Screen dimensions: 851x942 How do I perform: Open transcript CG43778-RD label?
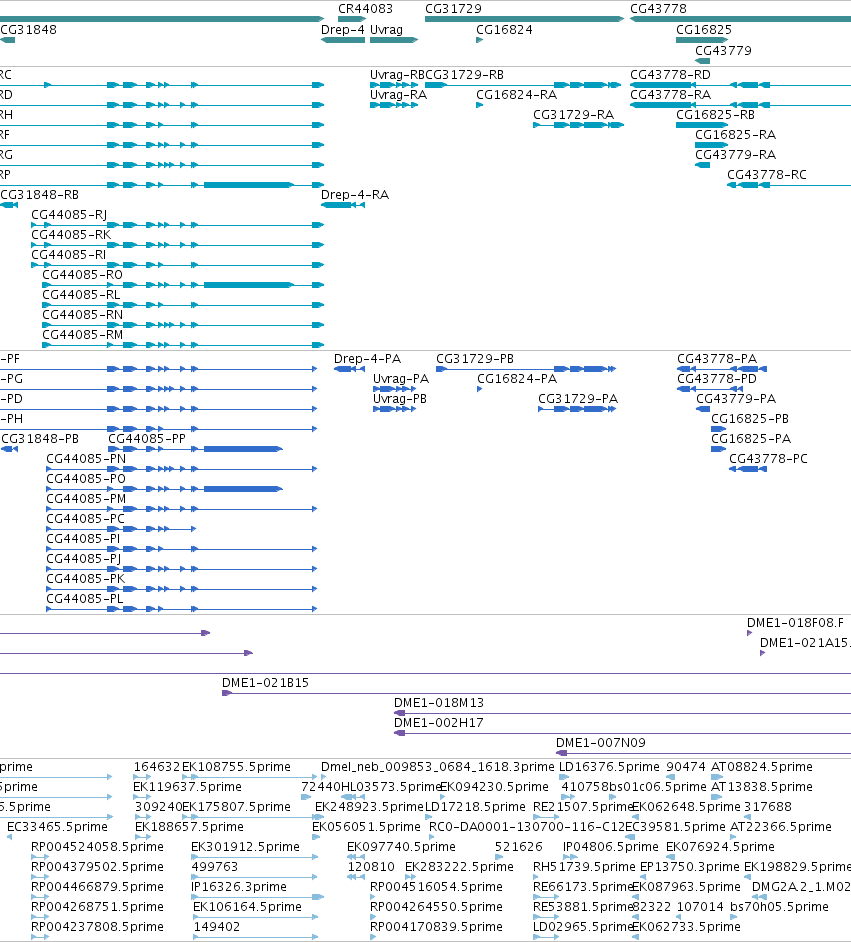(670, 75)
